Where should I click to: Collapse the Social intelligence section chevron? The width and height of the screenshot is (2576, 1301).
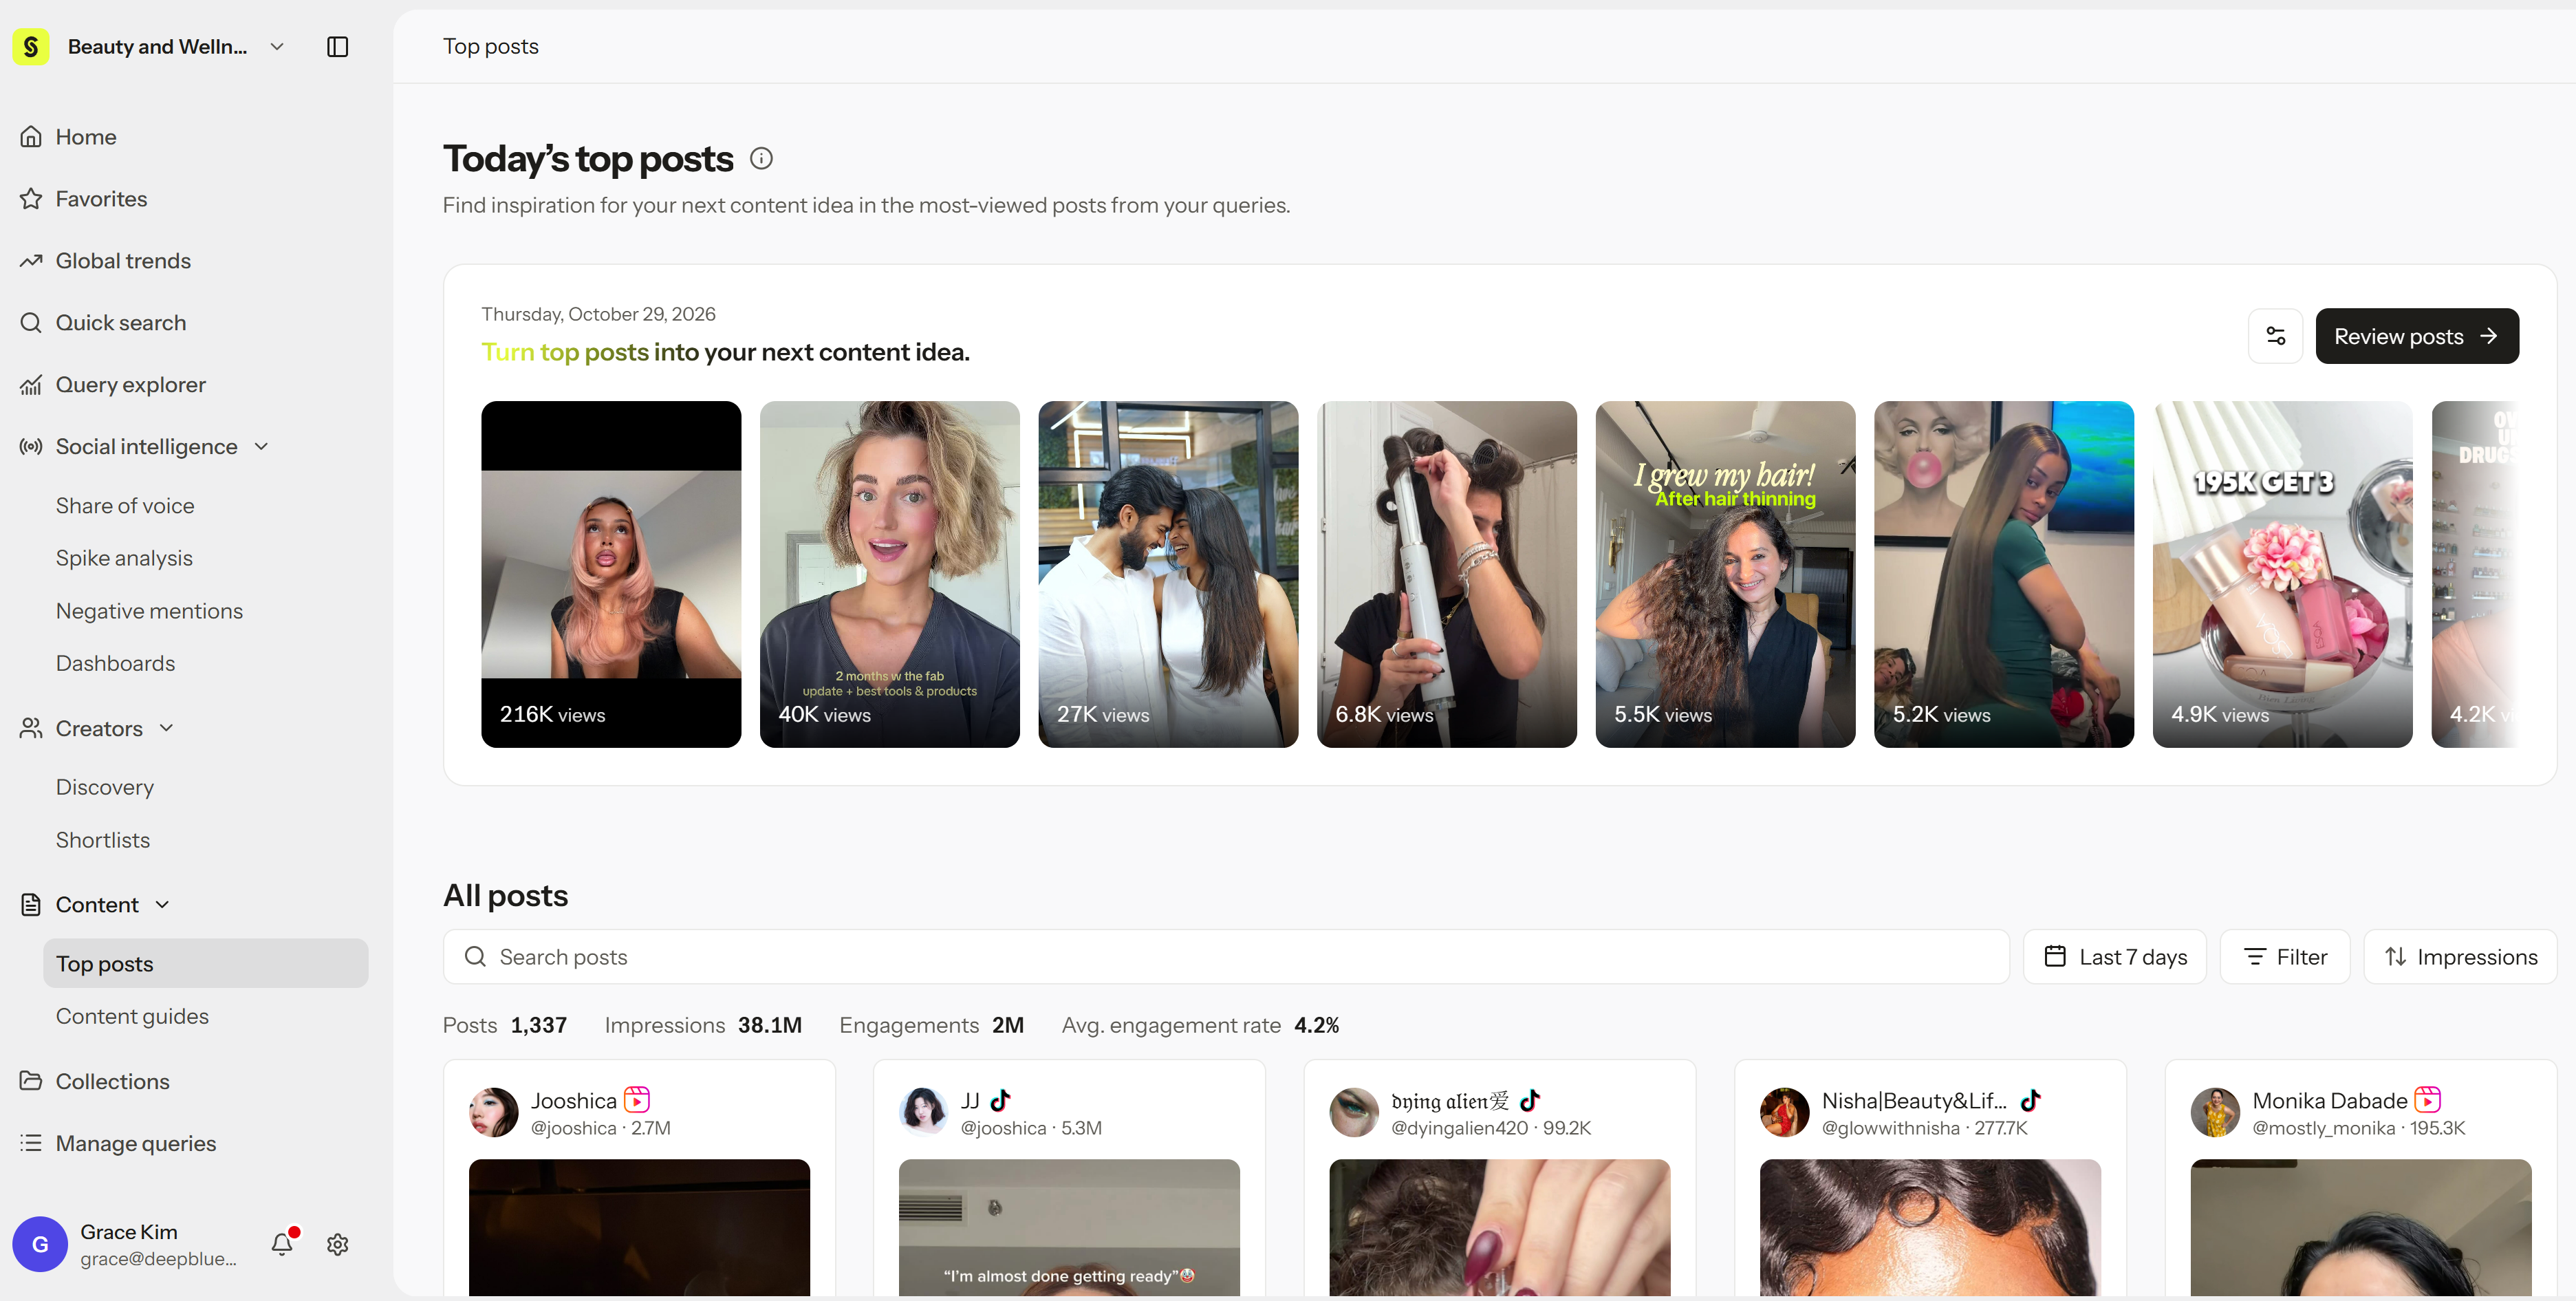[262, 446]
